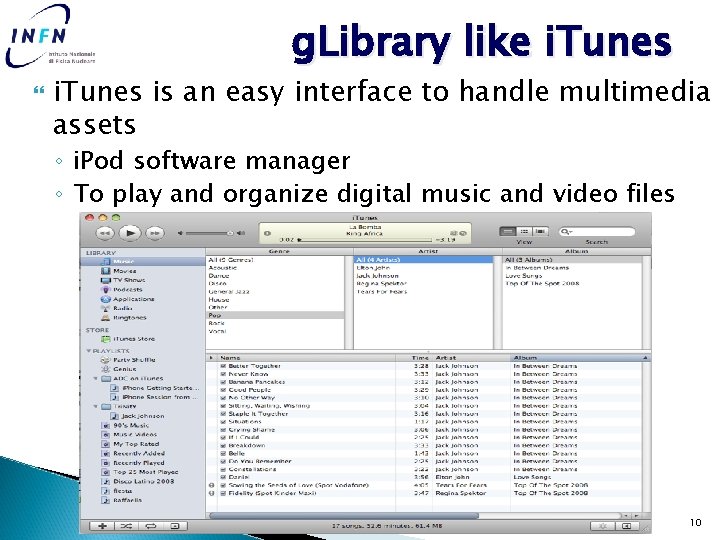Viewport: 720px width, 540px height.
Task: Toggle repeat in the bottom bar
Action: click(151, 526)
